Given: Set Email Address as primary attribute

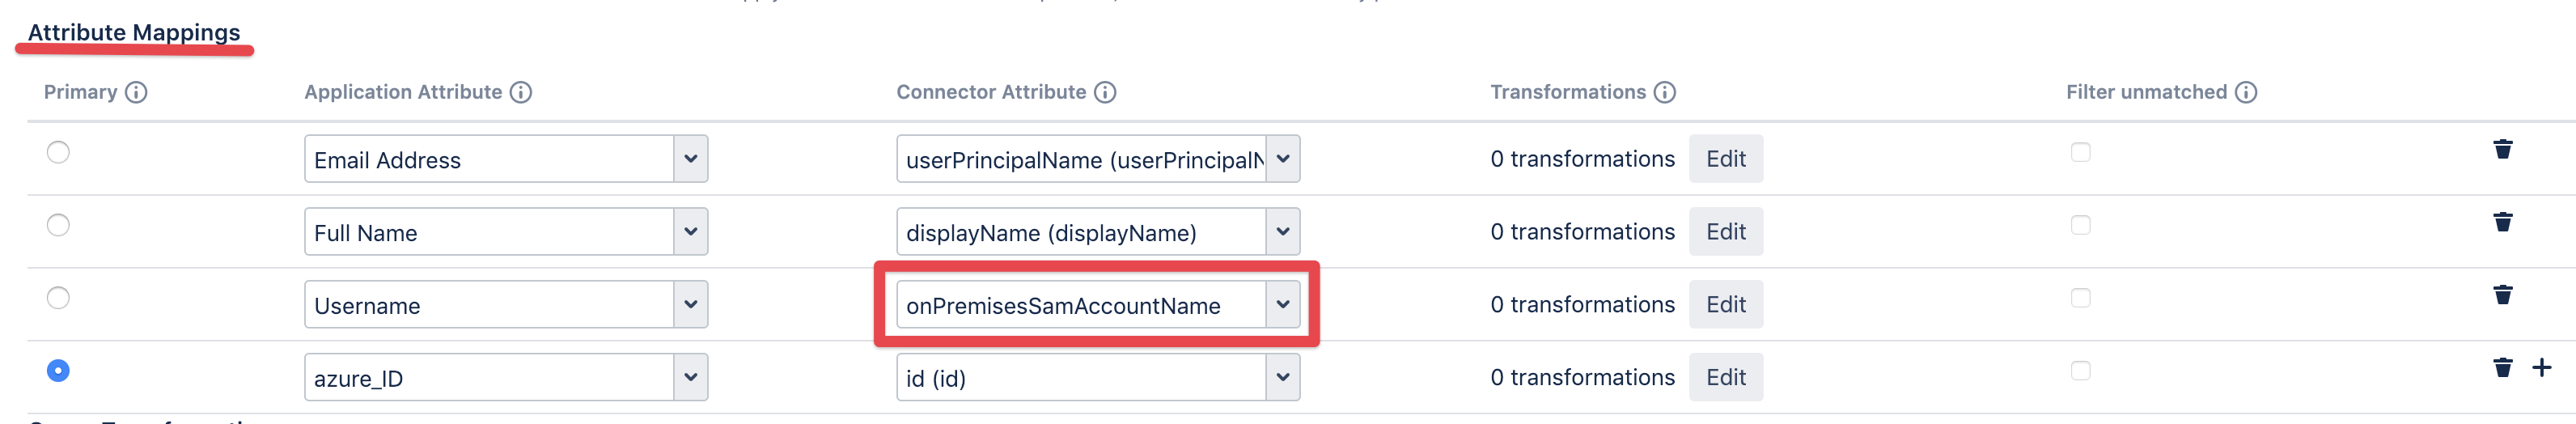Looking at the screenshot, I should tap(58, 152).
